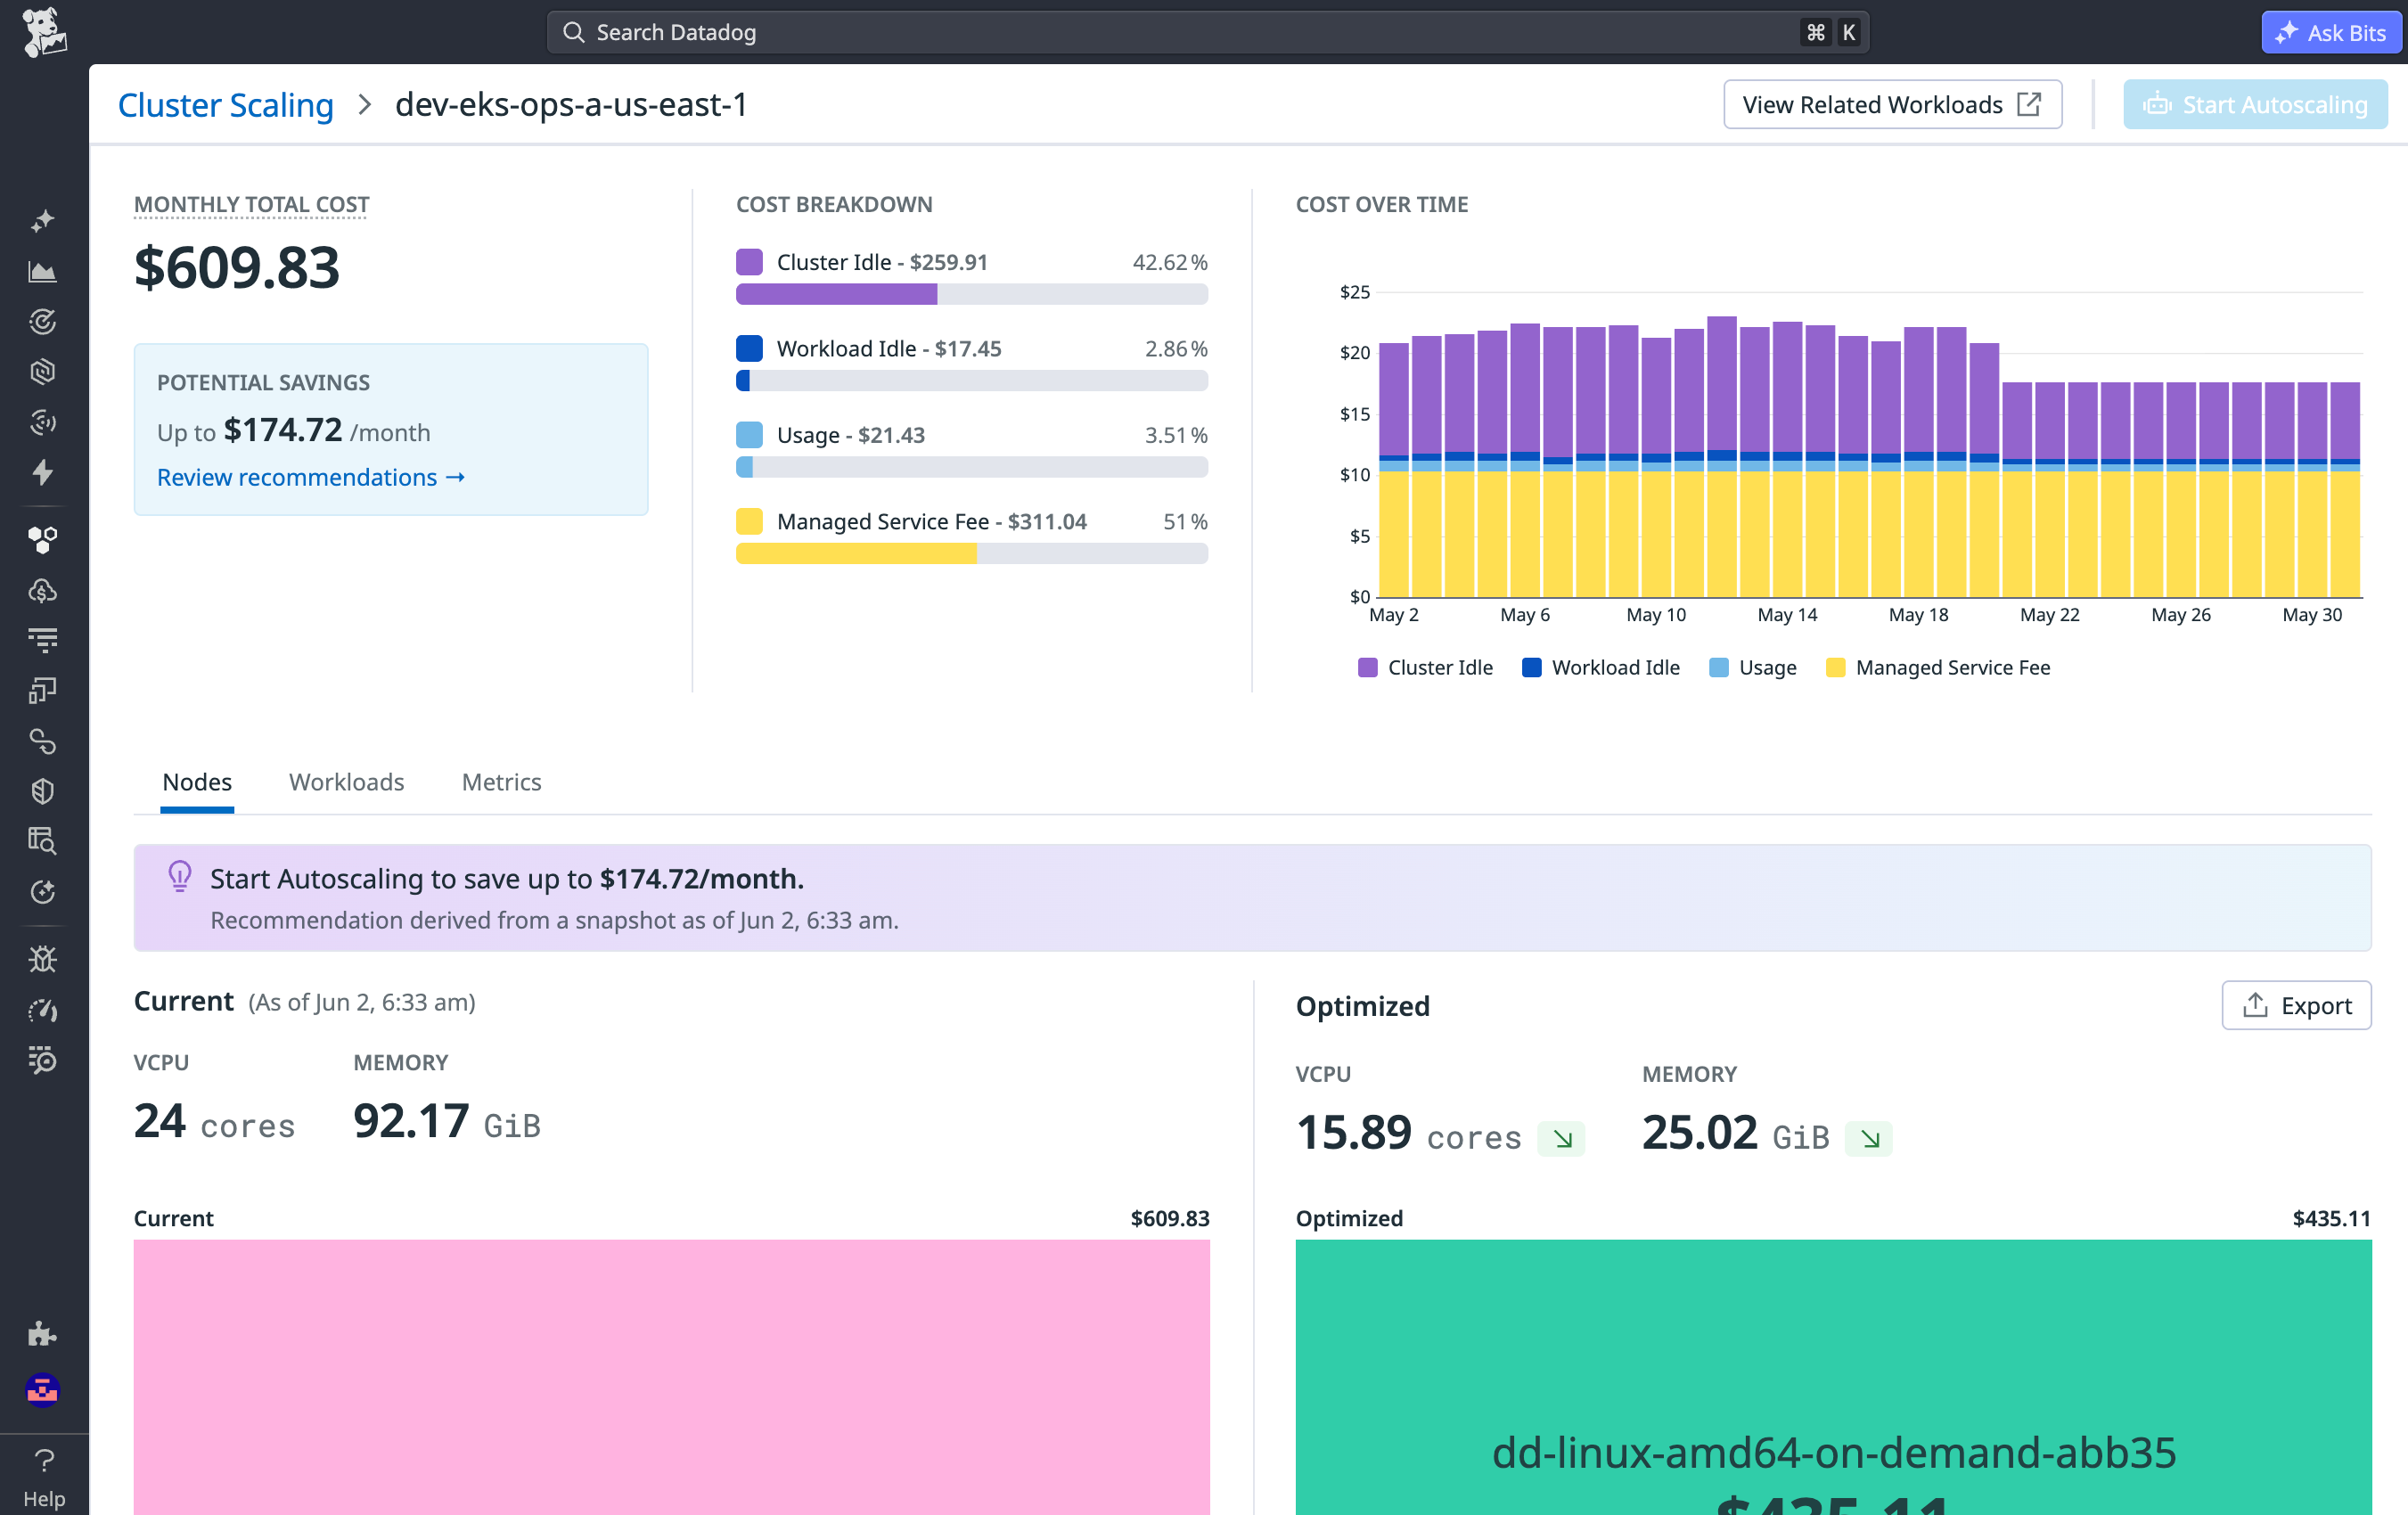The width and height of the screenshot is (2408, 1515).
Task: Go back to Cluster Scaling breadcrumb
Action: tap(225, 104)
